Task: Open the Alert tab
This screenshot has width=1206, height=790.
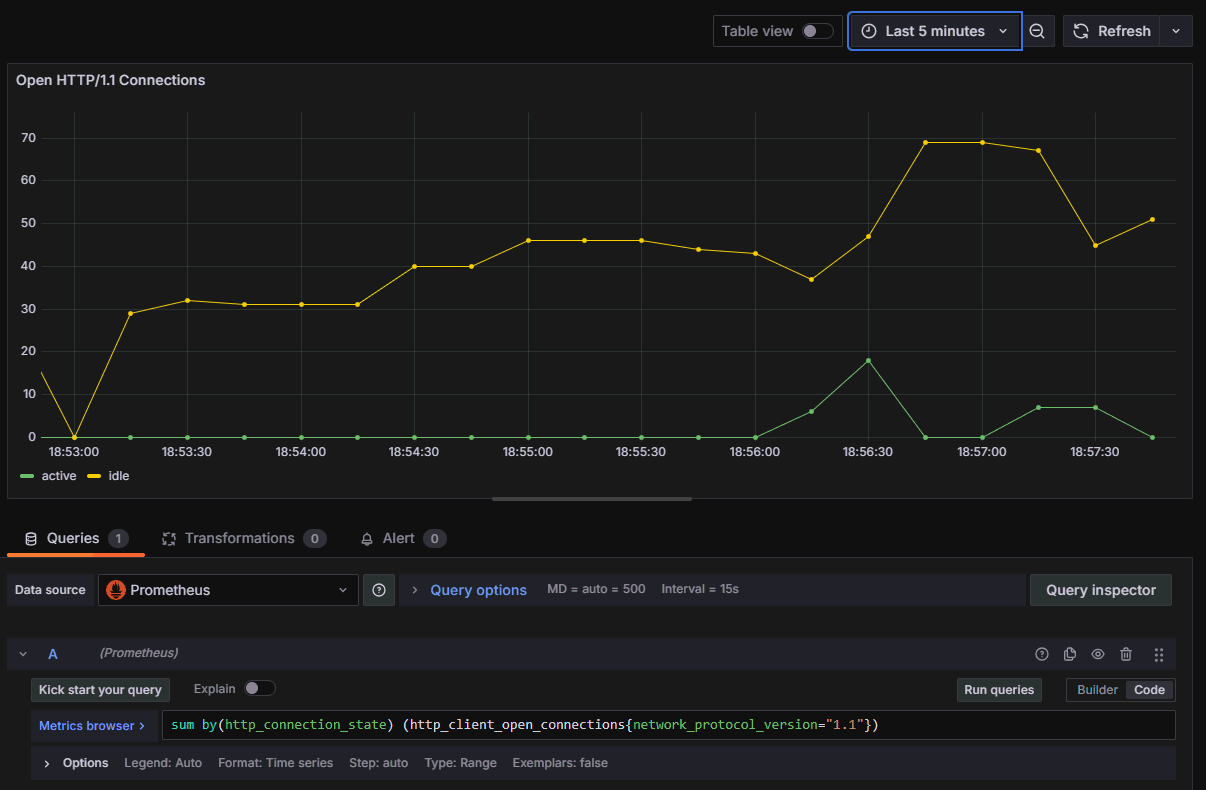Action: [x=403, y=538]
